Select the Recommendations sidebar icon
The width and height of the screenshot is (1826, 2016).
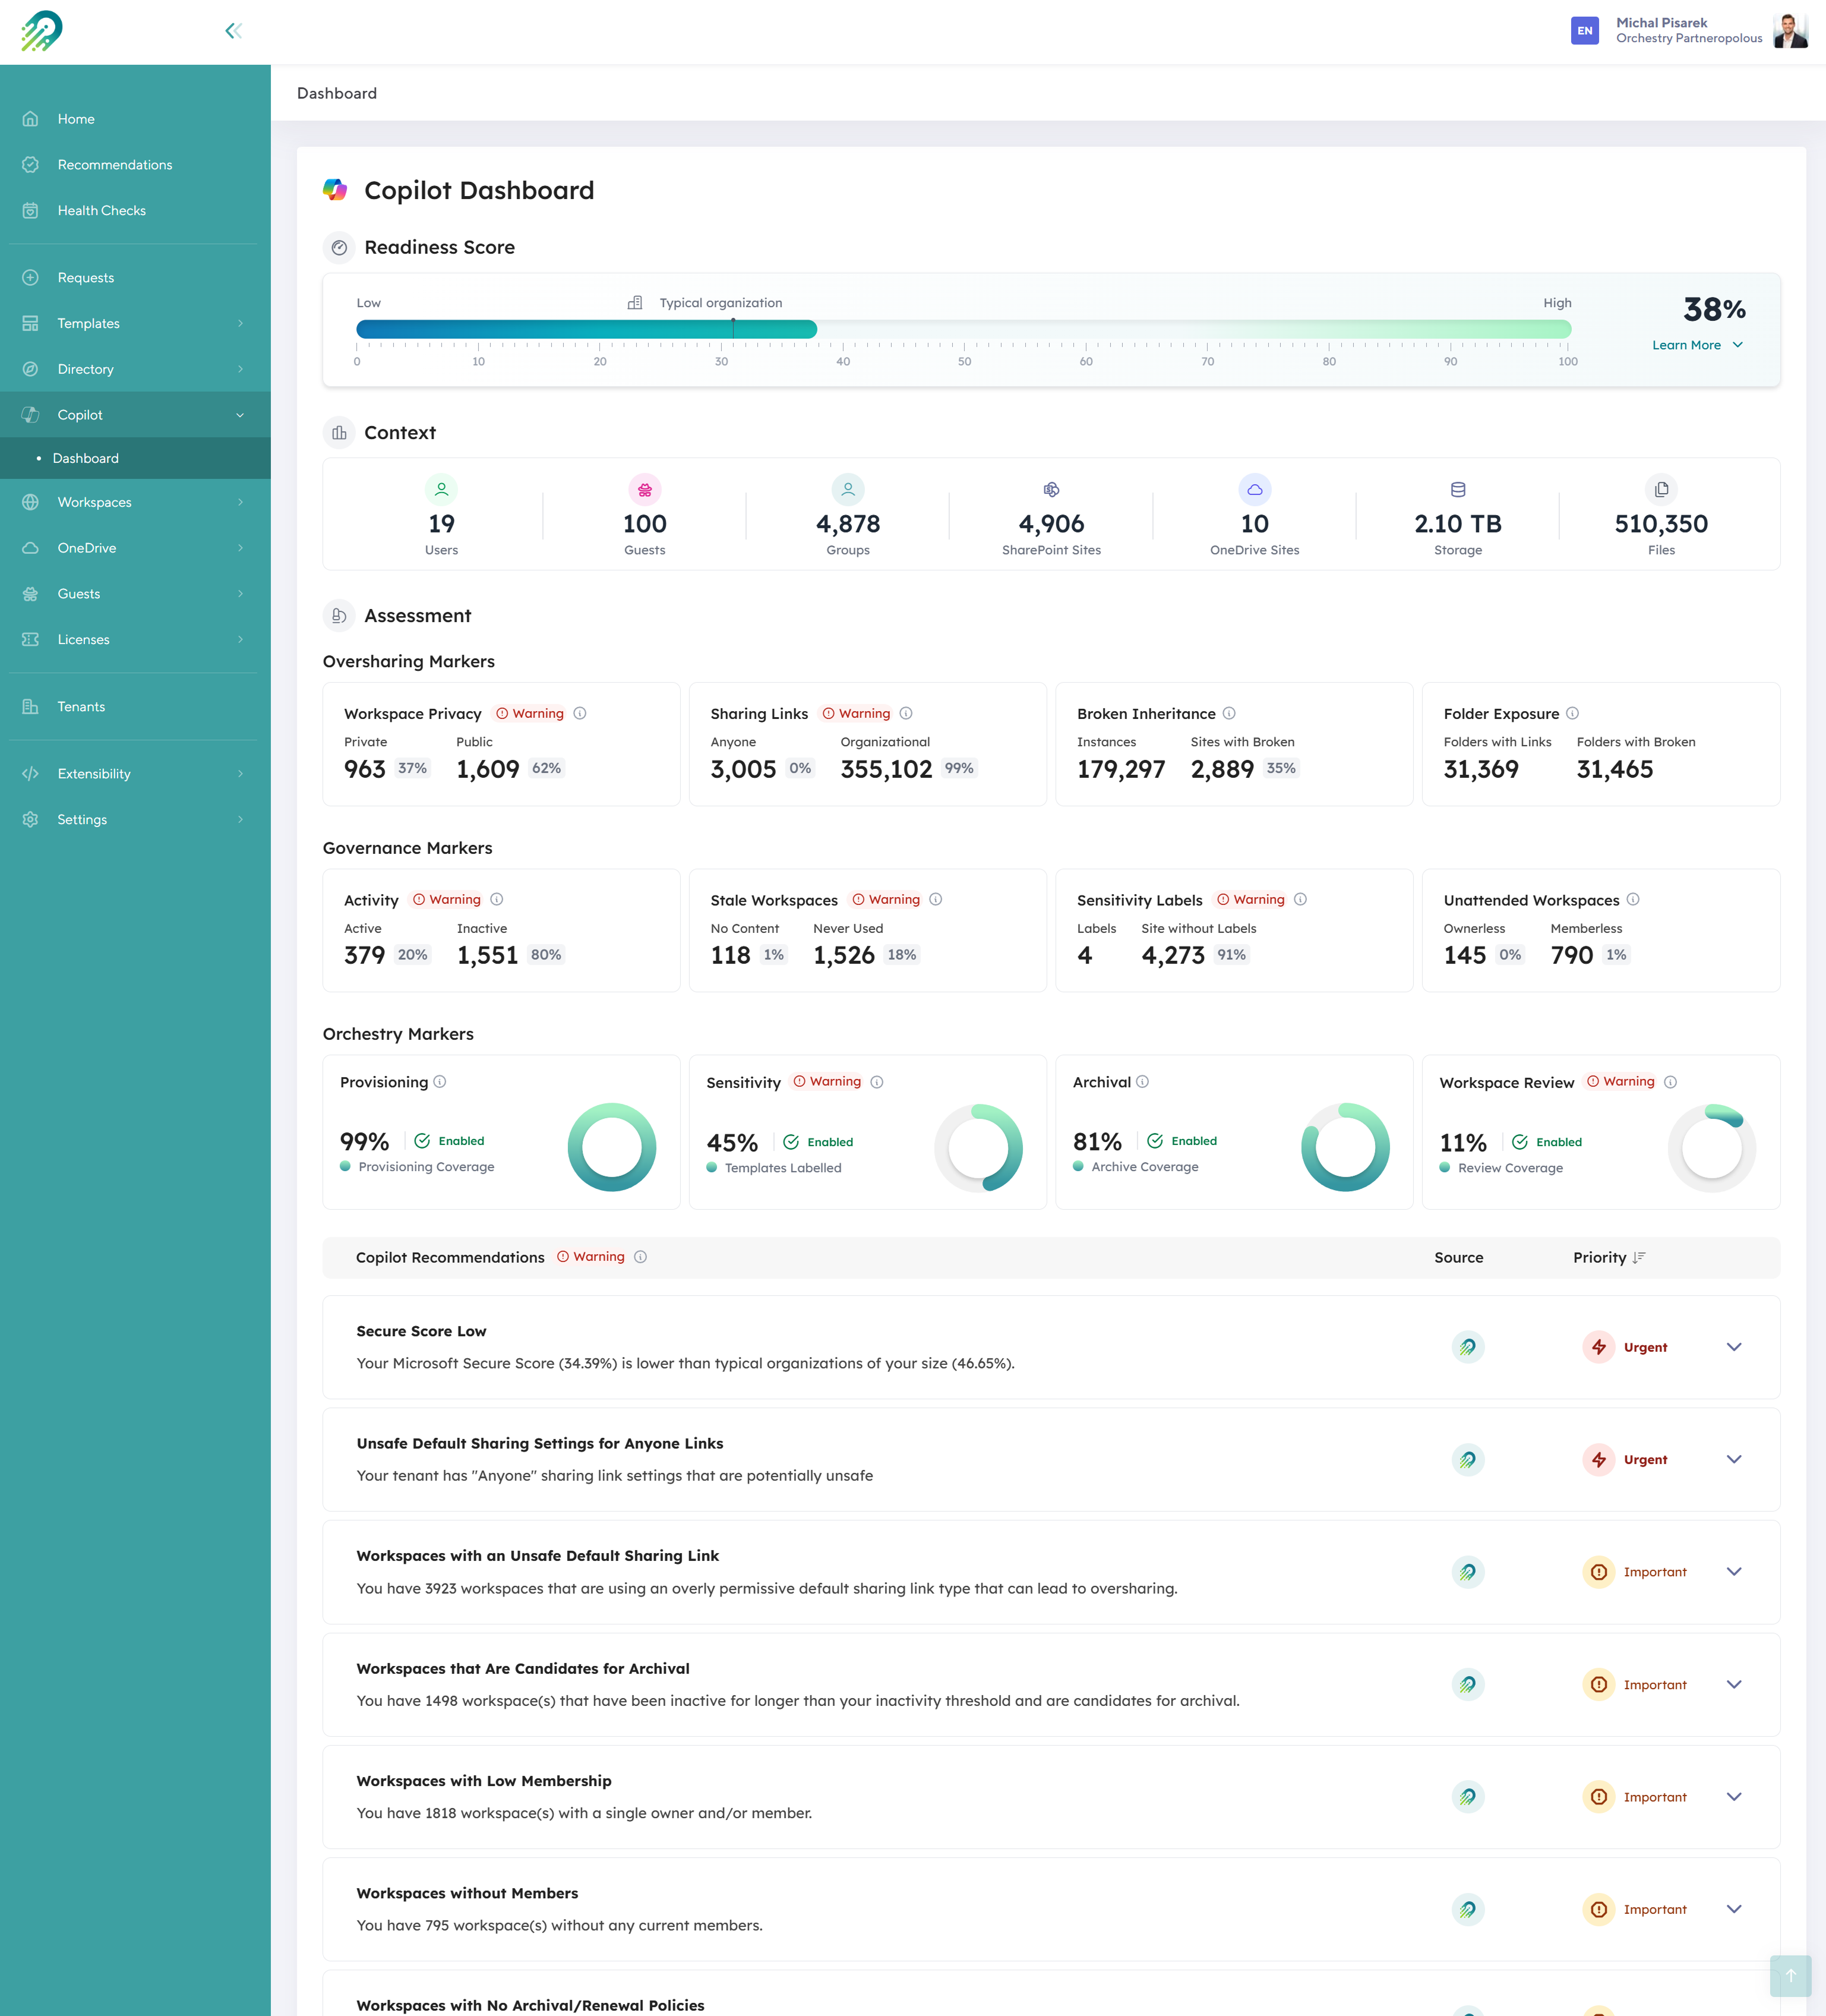[x=30, y=164]
